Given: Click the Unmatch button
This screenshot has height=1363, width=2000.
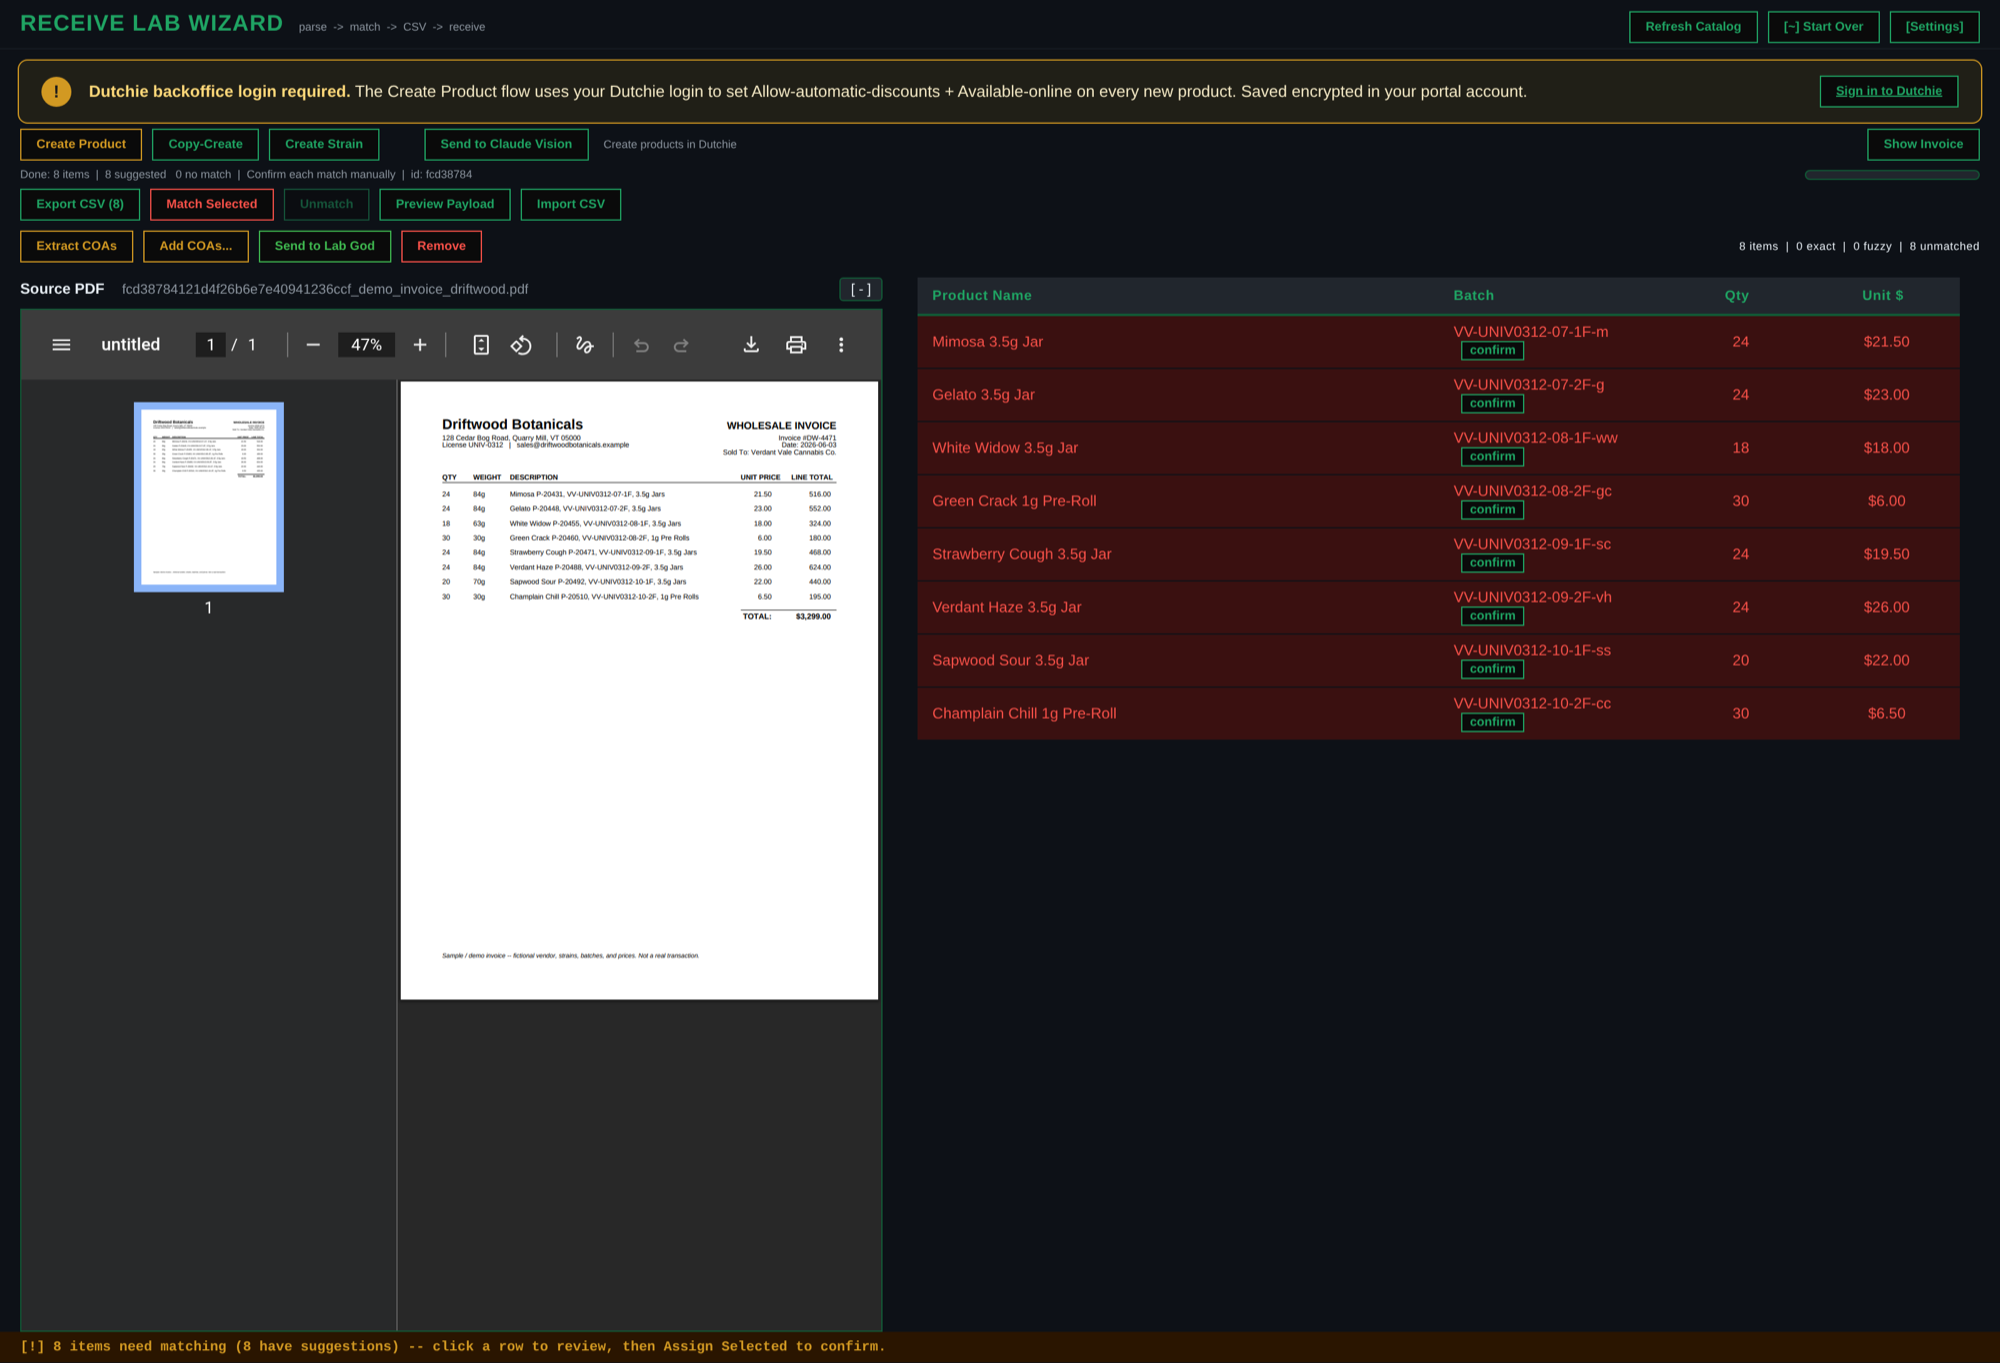Looking at the screenshot, I should [x=326, y=204].
